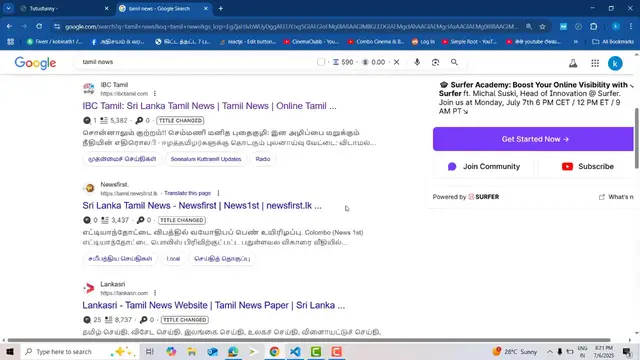
Task: Open Task View on the taskbar
Action: [x=149, y=351]
